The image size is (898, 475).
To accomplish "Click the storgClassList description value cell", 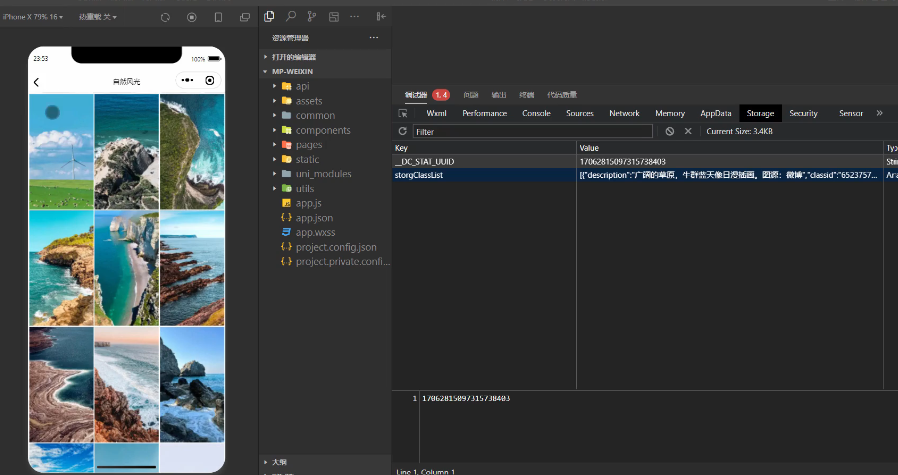I will (x=730, y=175).
